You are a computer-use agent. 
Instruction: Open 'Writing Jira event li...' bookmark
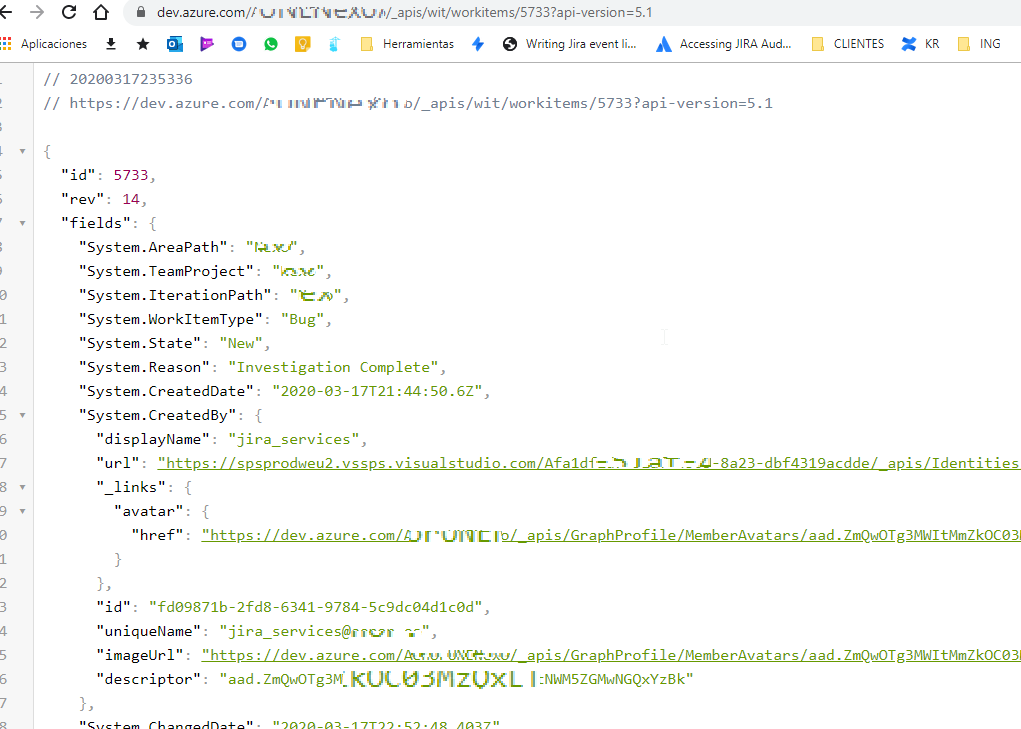coord(570,44)
